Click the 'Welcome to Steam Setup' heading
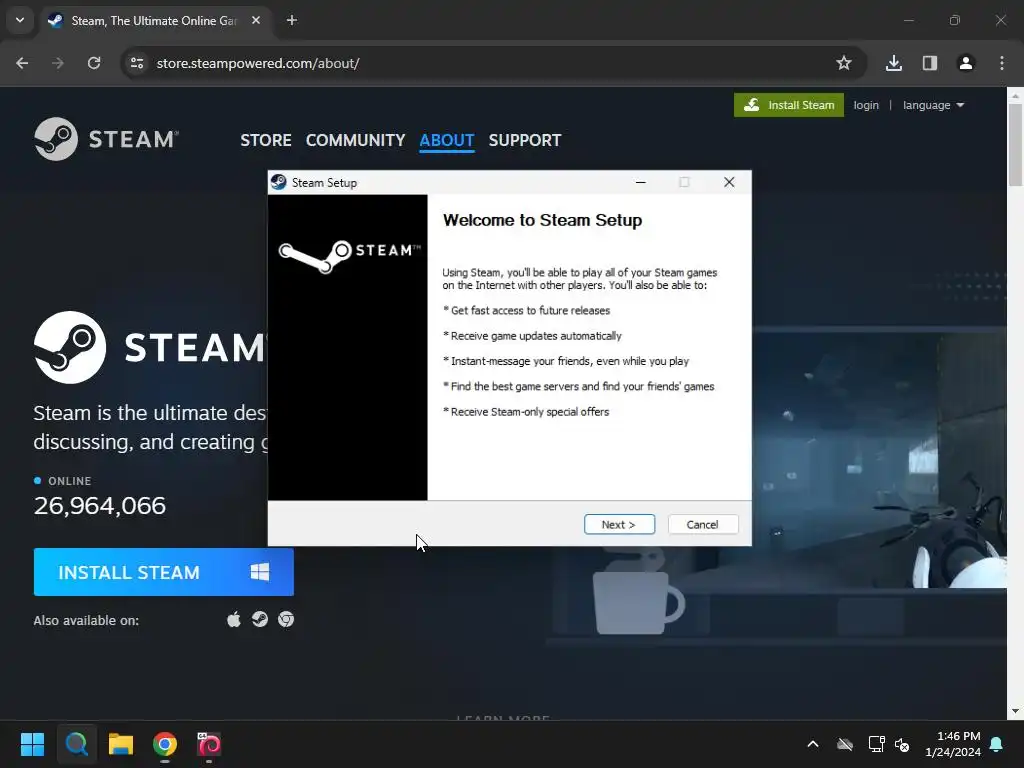Screen dimensions: 1024x768 (542, 220)
